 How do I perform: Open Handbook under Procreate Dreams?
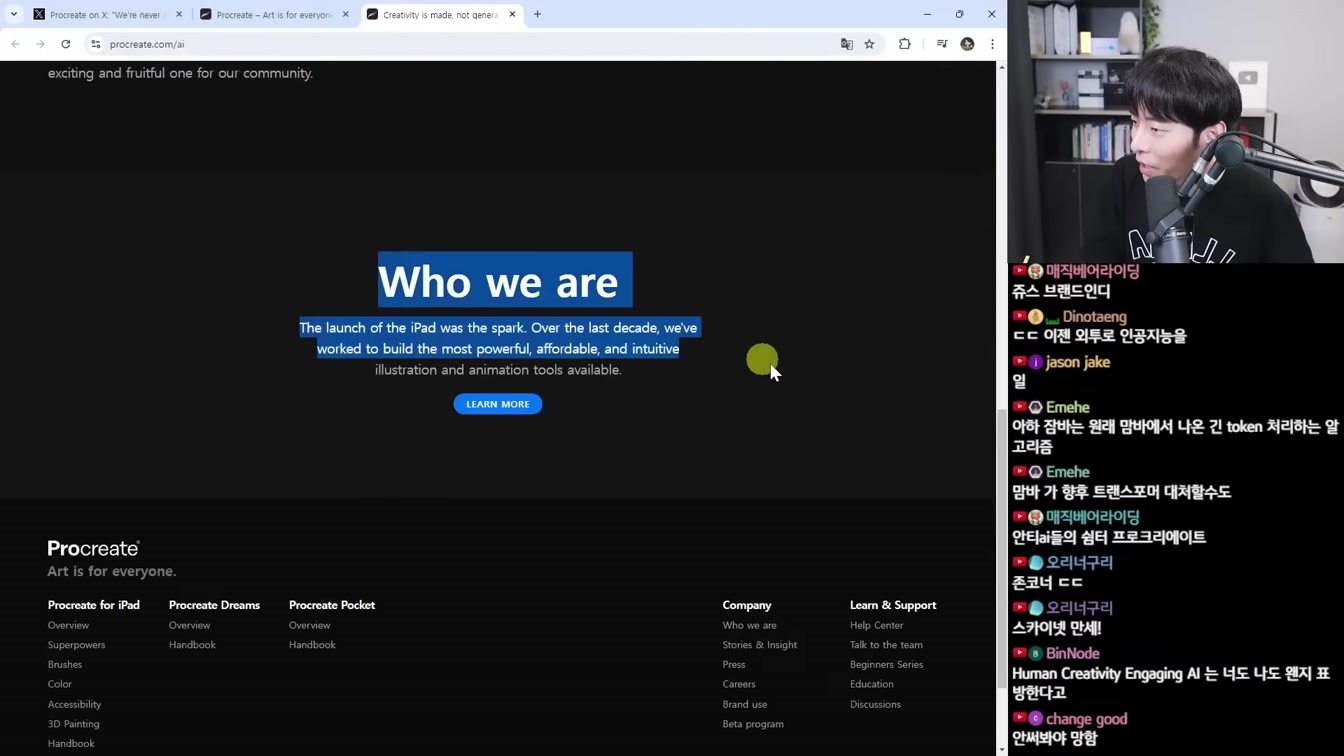click(x=192, y=645)
